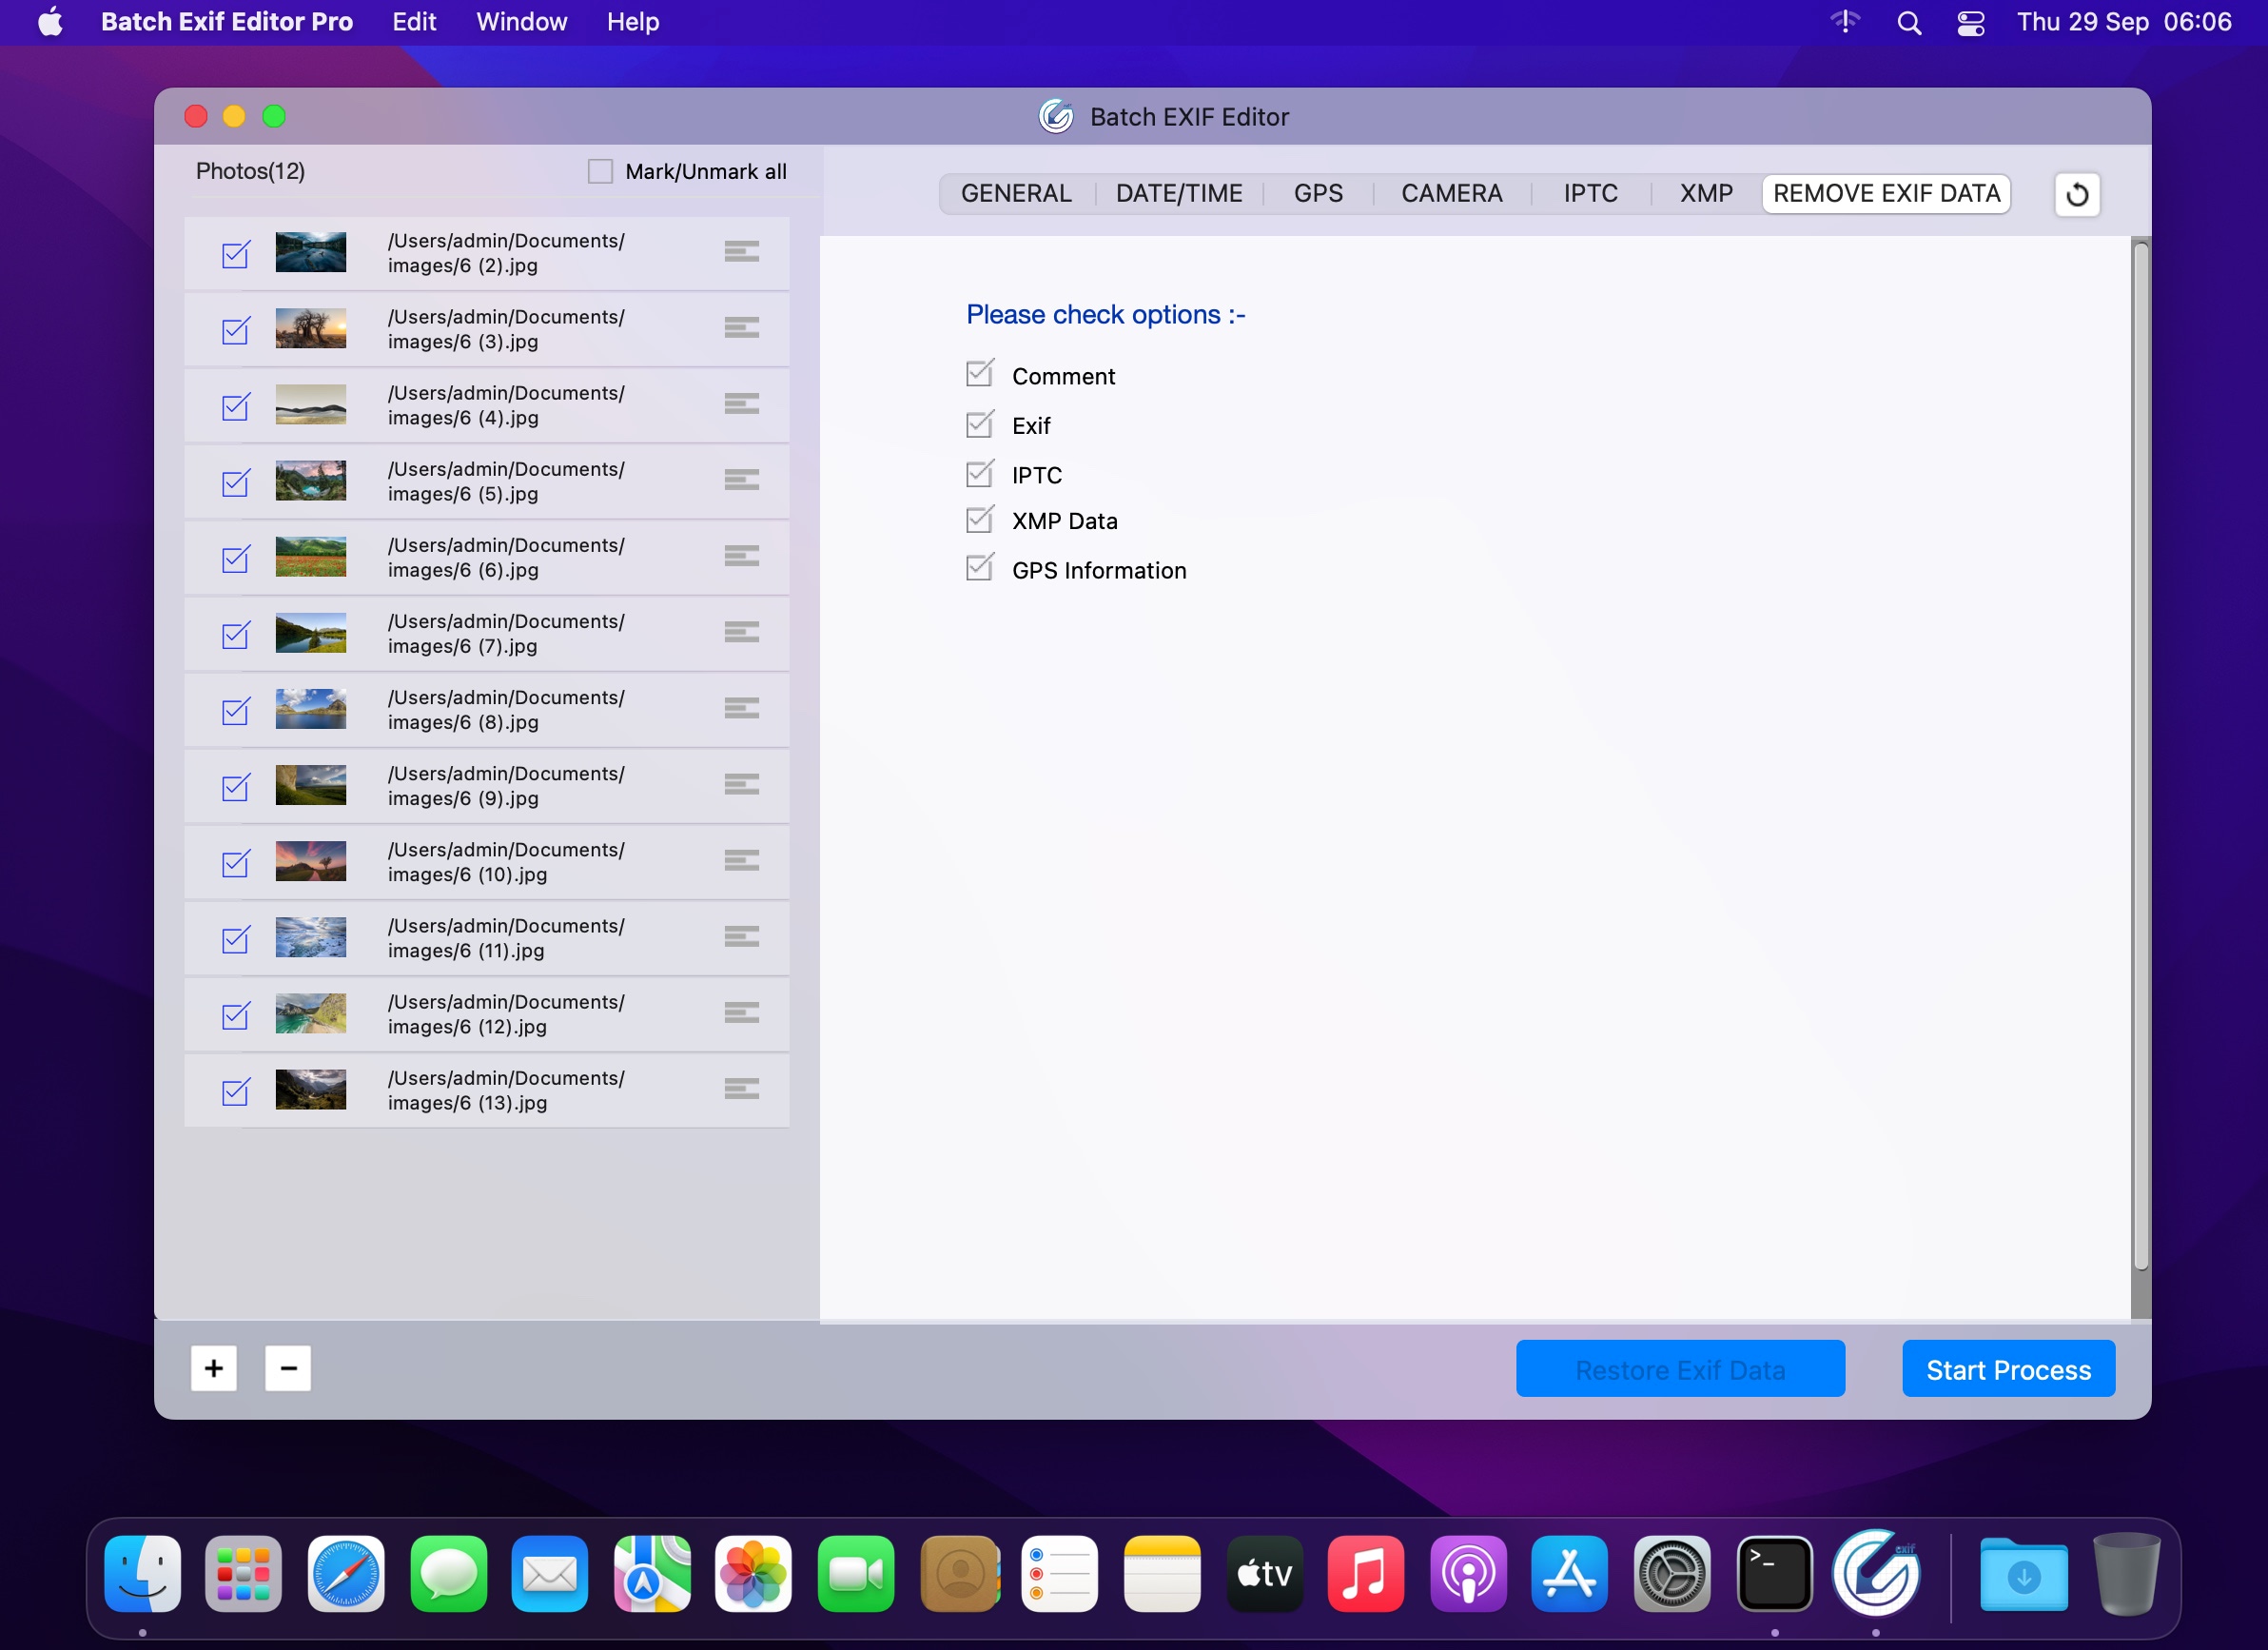Switch to the CAMERA tab
Screen dimensions: 2268x1650
(x=1451, y=193)
